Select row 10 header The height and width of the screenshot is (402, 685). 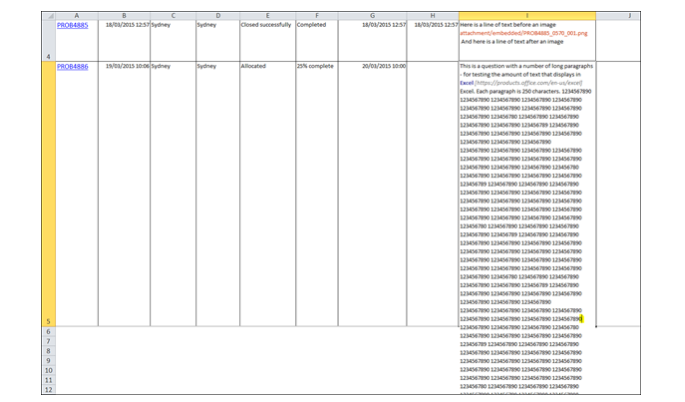coord(49,370)
